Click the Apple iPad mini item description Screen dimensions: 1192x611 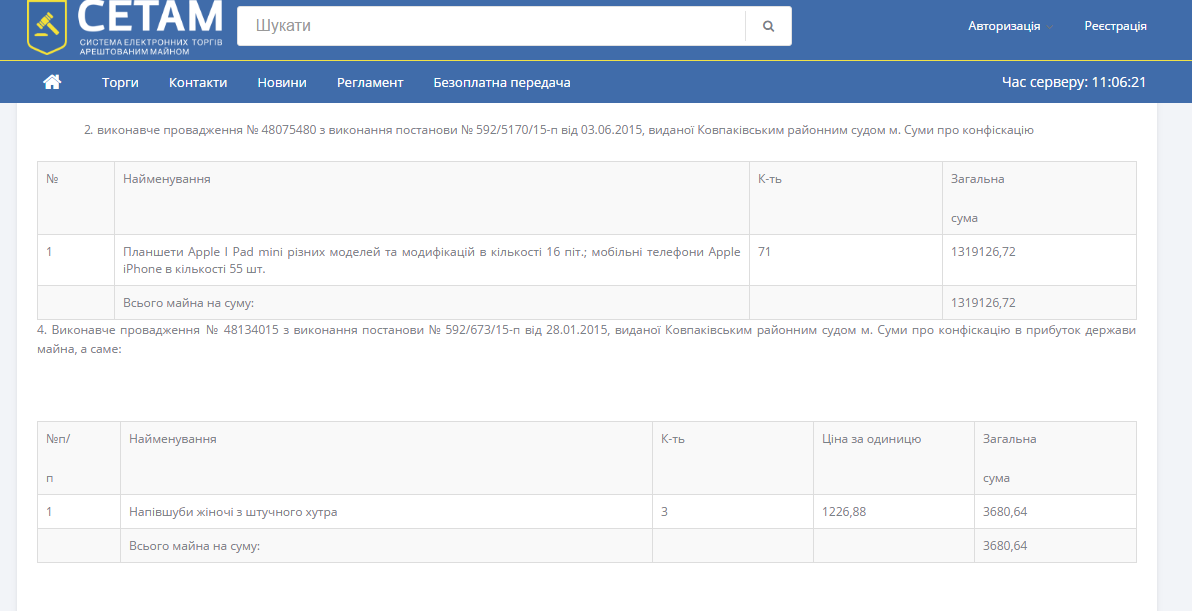coord(431,260)
